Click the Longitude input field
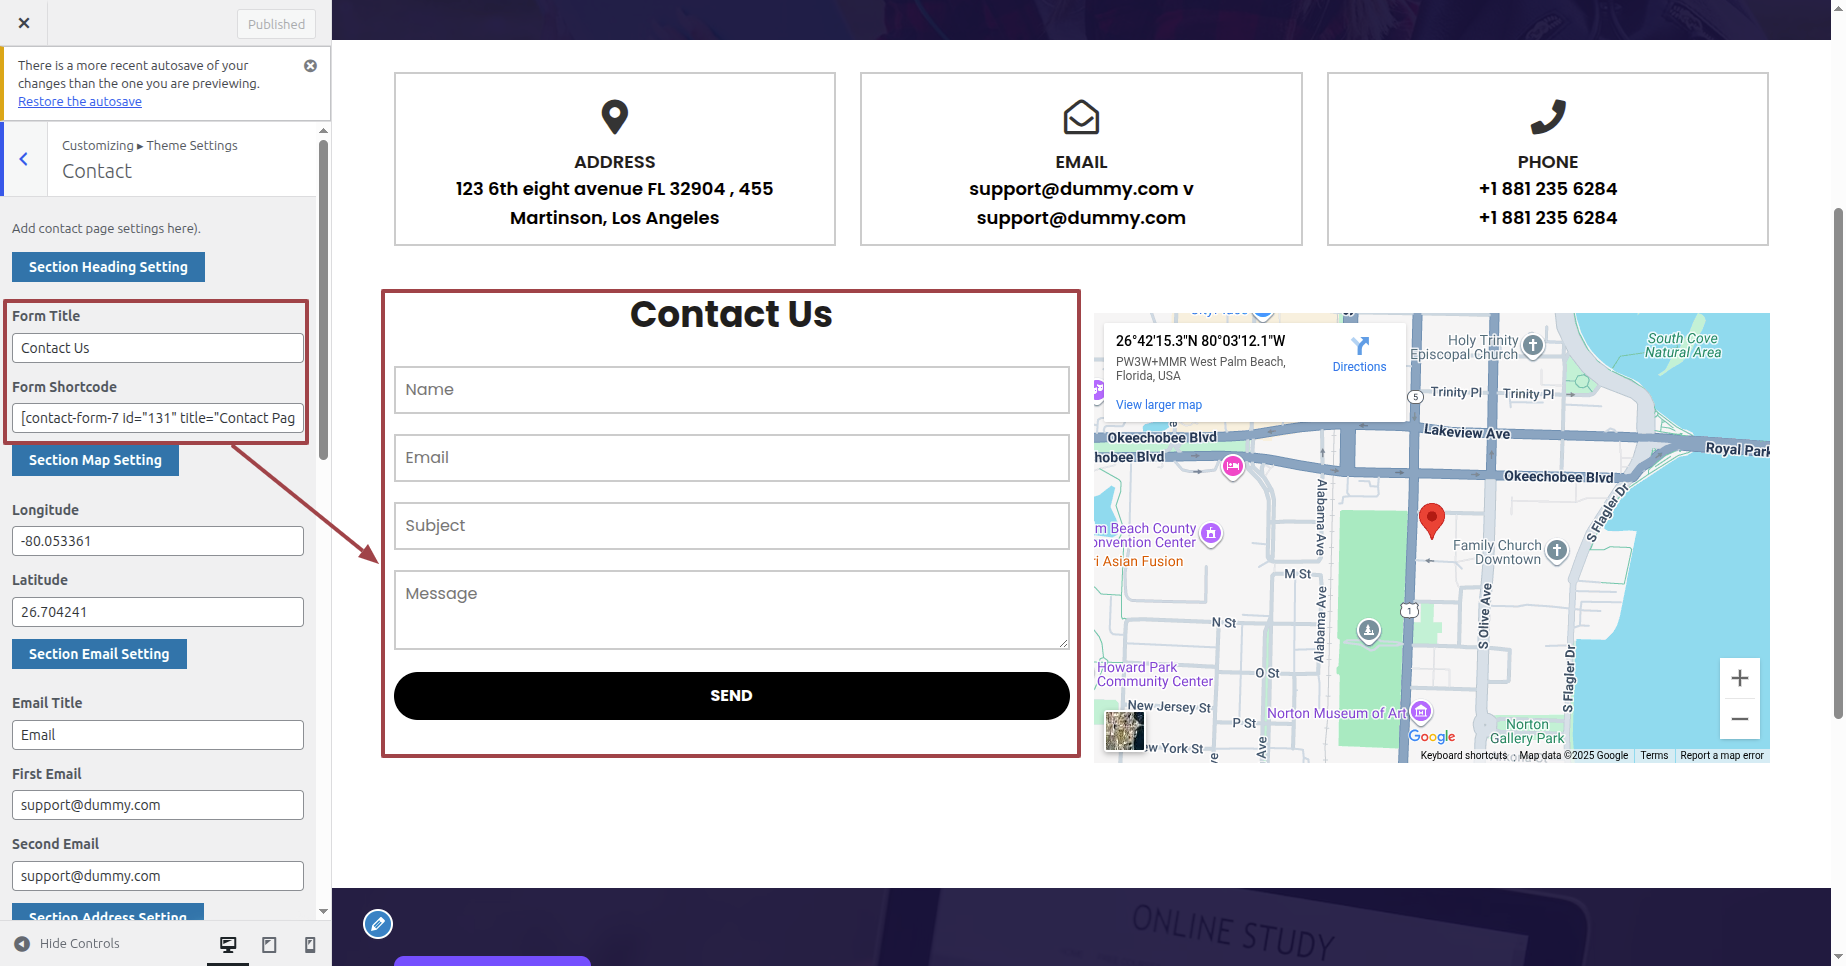Screen dimensions: 1846x966 point(157,541)
